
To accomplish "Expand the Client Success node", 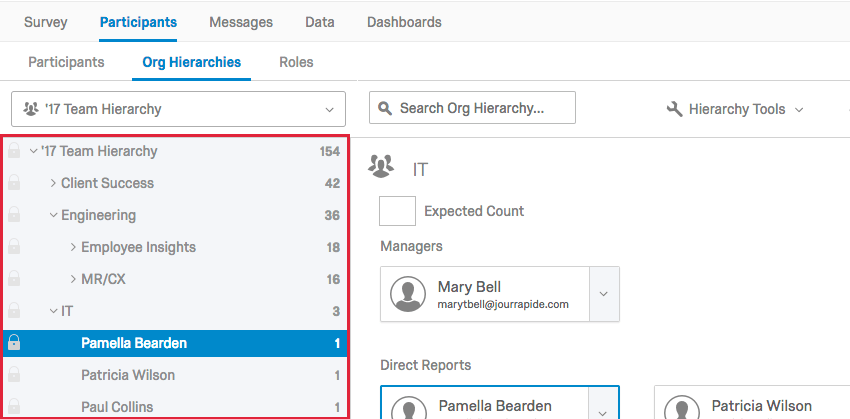I will 53,183.
